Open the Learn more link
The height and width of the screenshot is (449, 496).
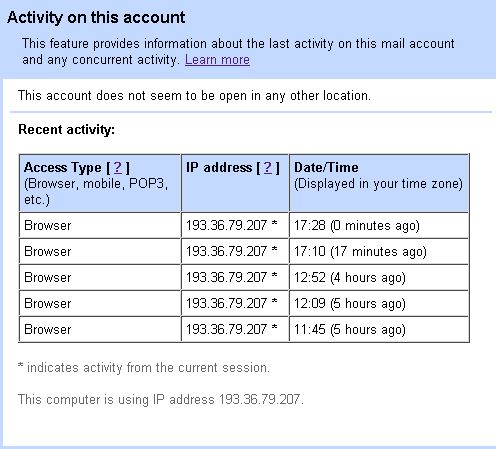[x=217, y=60]
